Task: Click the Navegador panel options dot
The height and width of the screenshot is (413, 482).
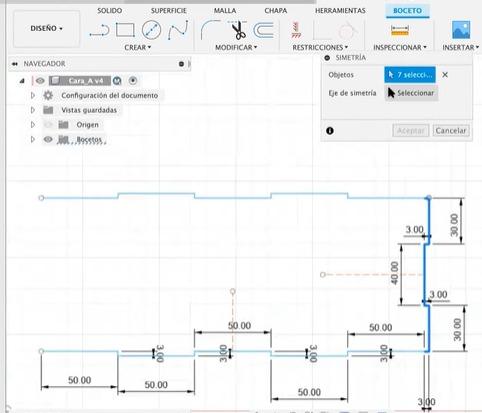Action: click(181, 64)
